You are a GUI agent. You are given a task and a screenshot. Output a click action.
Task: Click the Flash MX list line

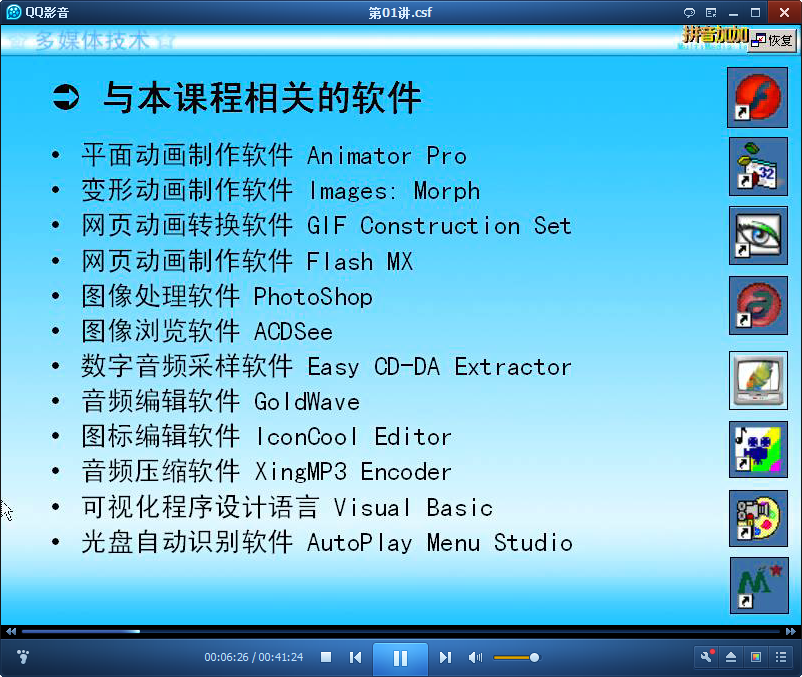pyautogui.click(x=247, y=261)
